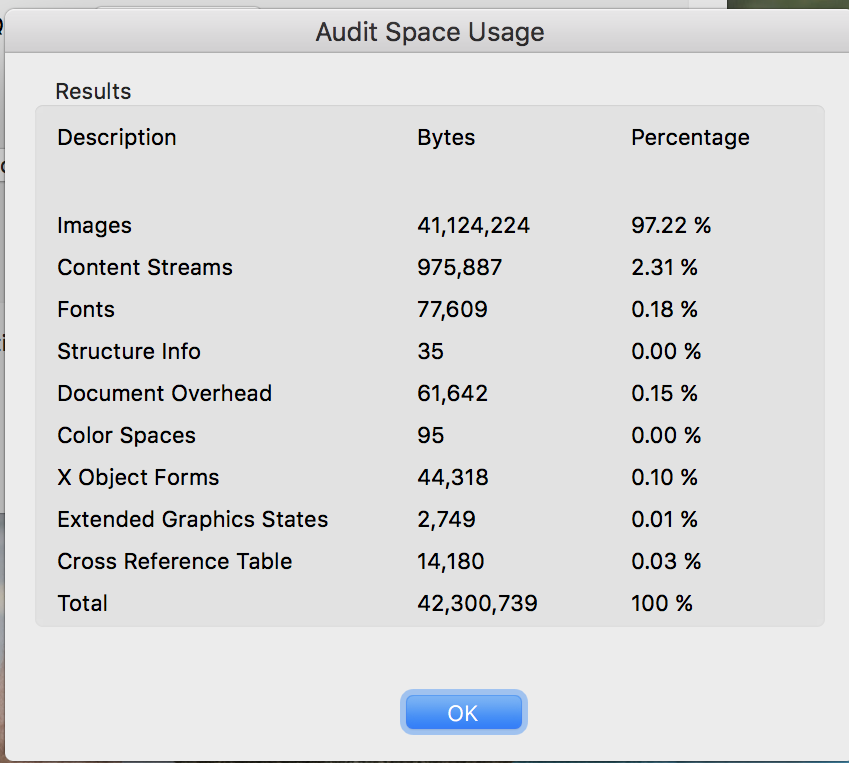Select the Total row label
849x763 pixels.
[83, 604]
